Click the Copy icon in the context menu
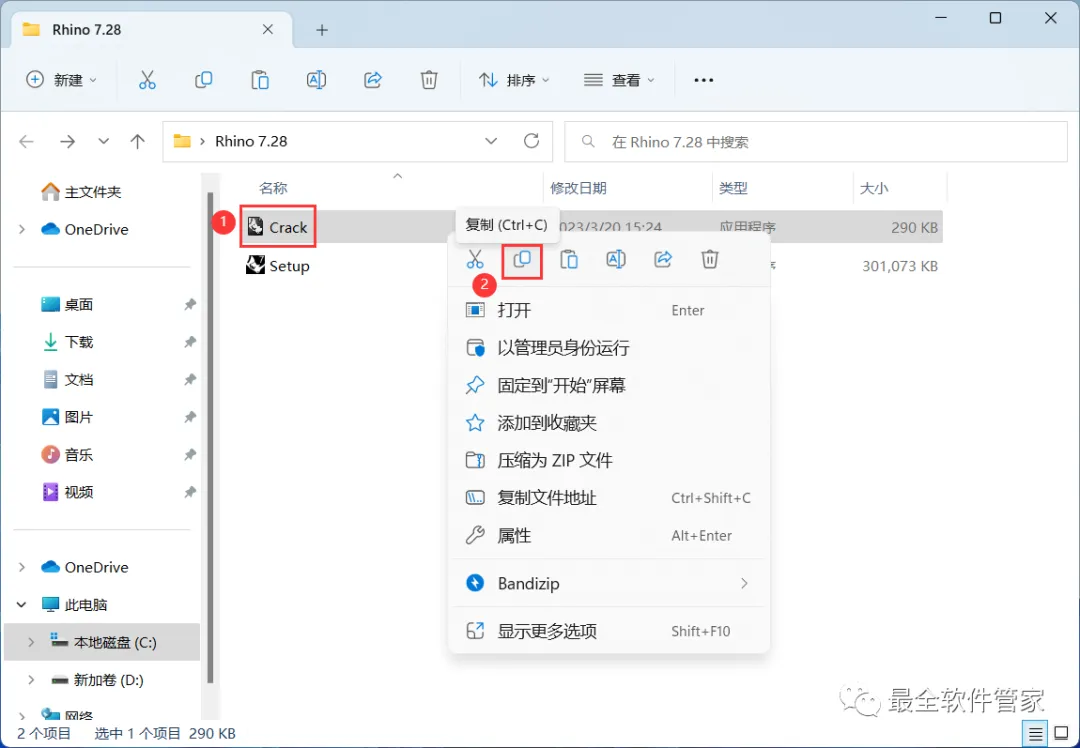The height and width of the screenshot is (748, 1080). (522, 259)
